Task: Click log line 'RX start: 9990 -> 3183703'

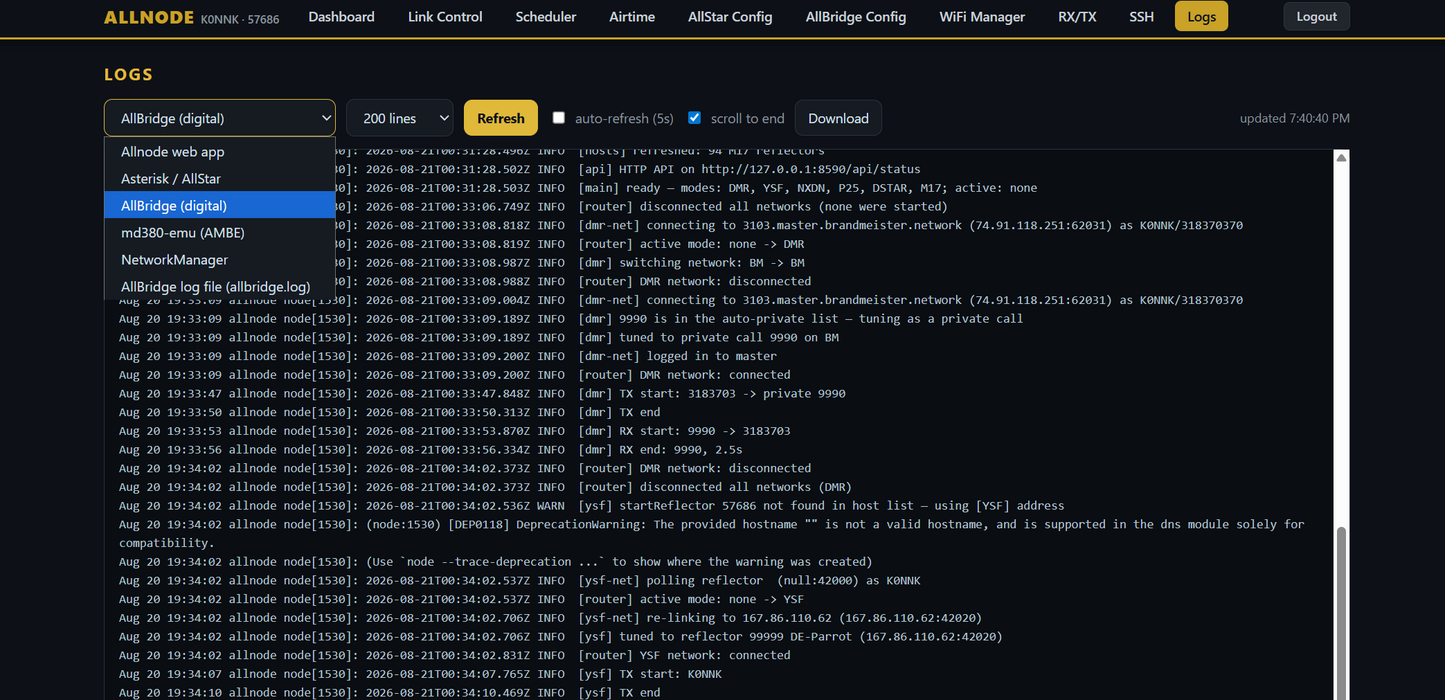Action: click(x=455, y=430)
